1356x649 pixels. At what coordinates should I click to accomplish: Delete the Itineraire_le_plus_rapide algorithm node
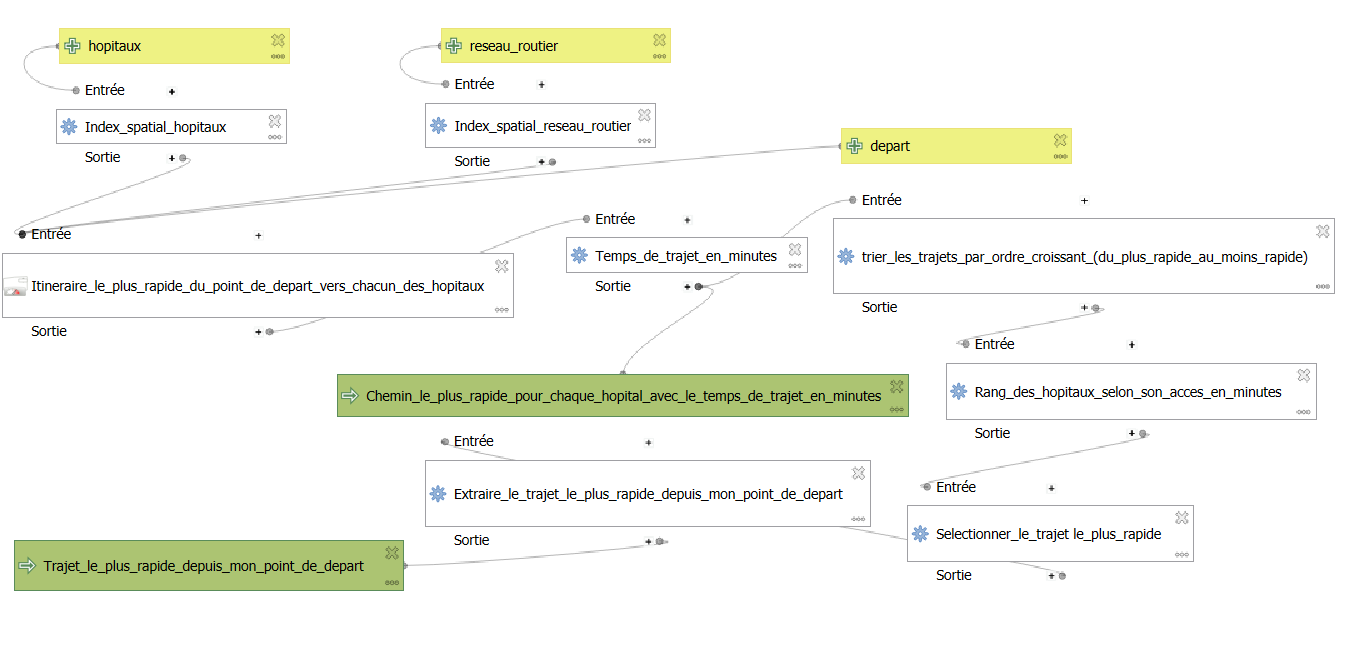tap(503, 266)
